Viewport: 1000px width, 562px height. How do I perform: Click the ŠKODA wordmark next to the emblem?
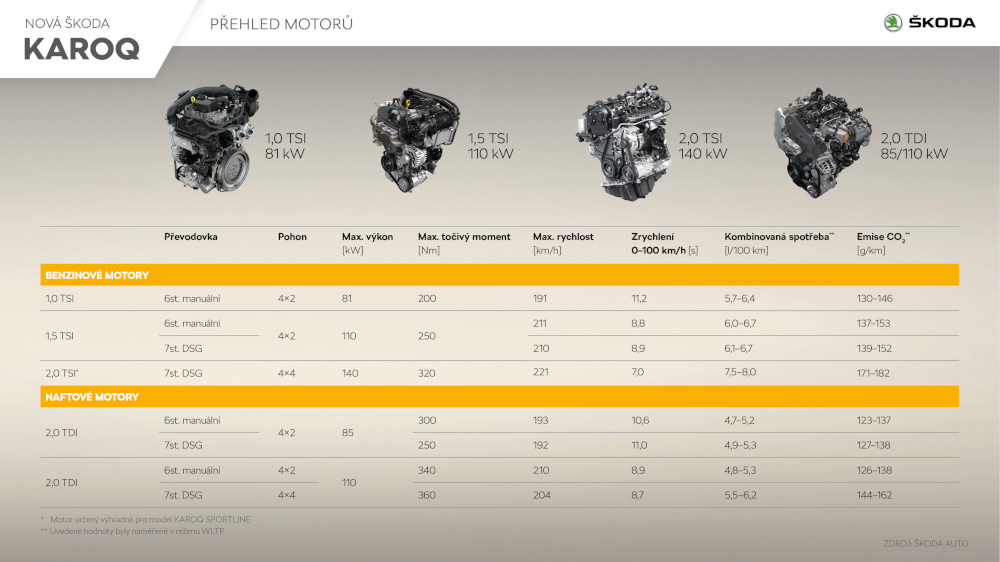(941, 23)
